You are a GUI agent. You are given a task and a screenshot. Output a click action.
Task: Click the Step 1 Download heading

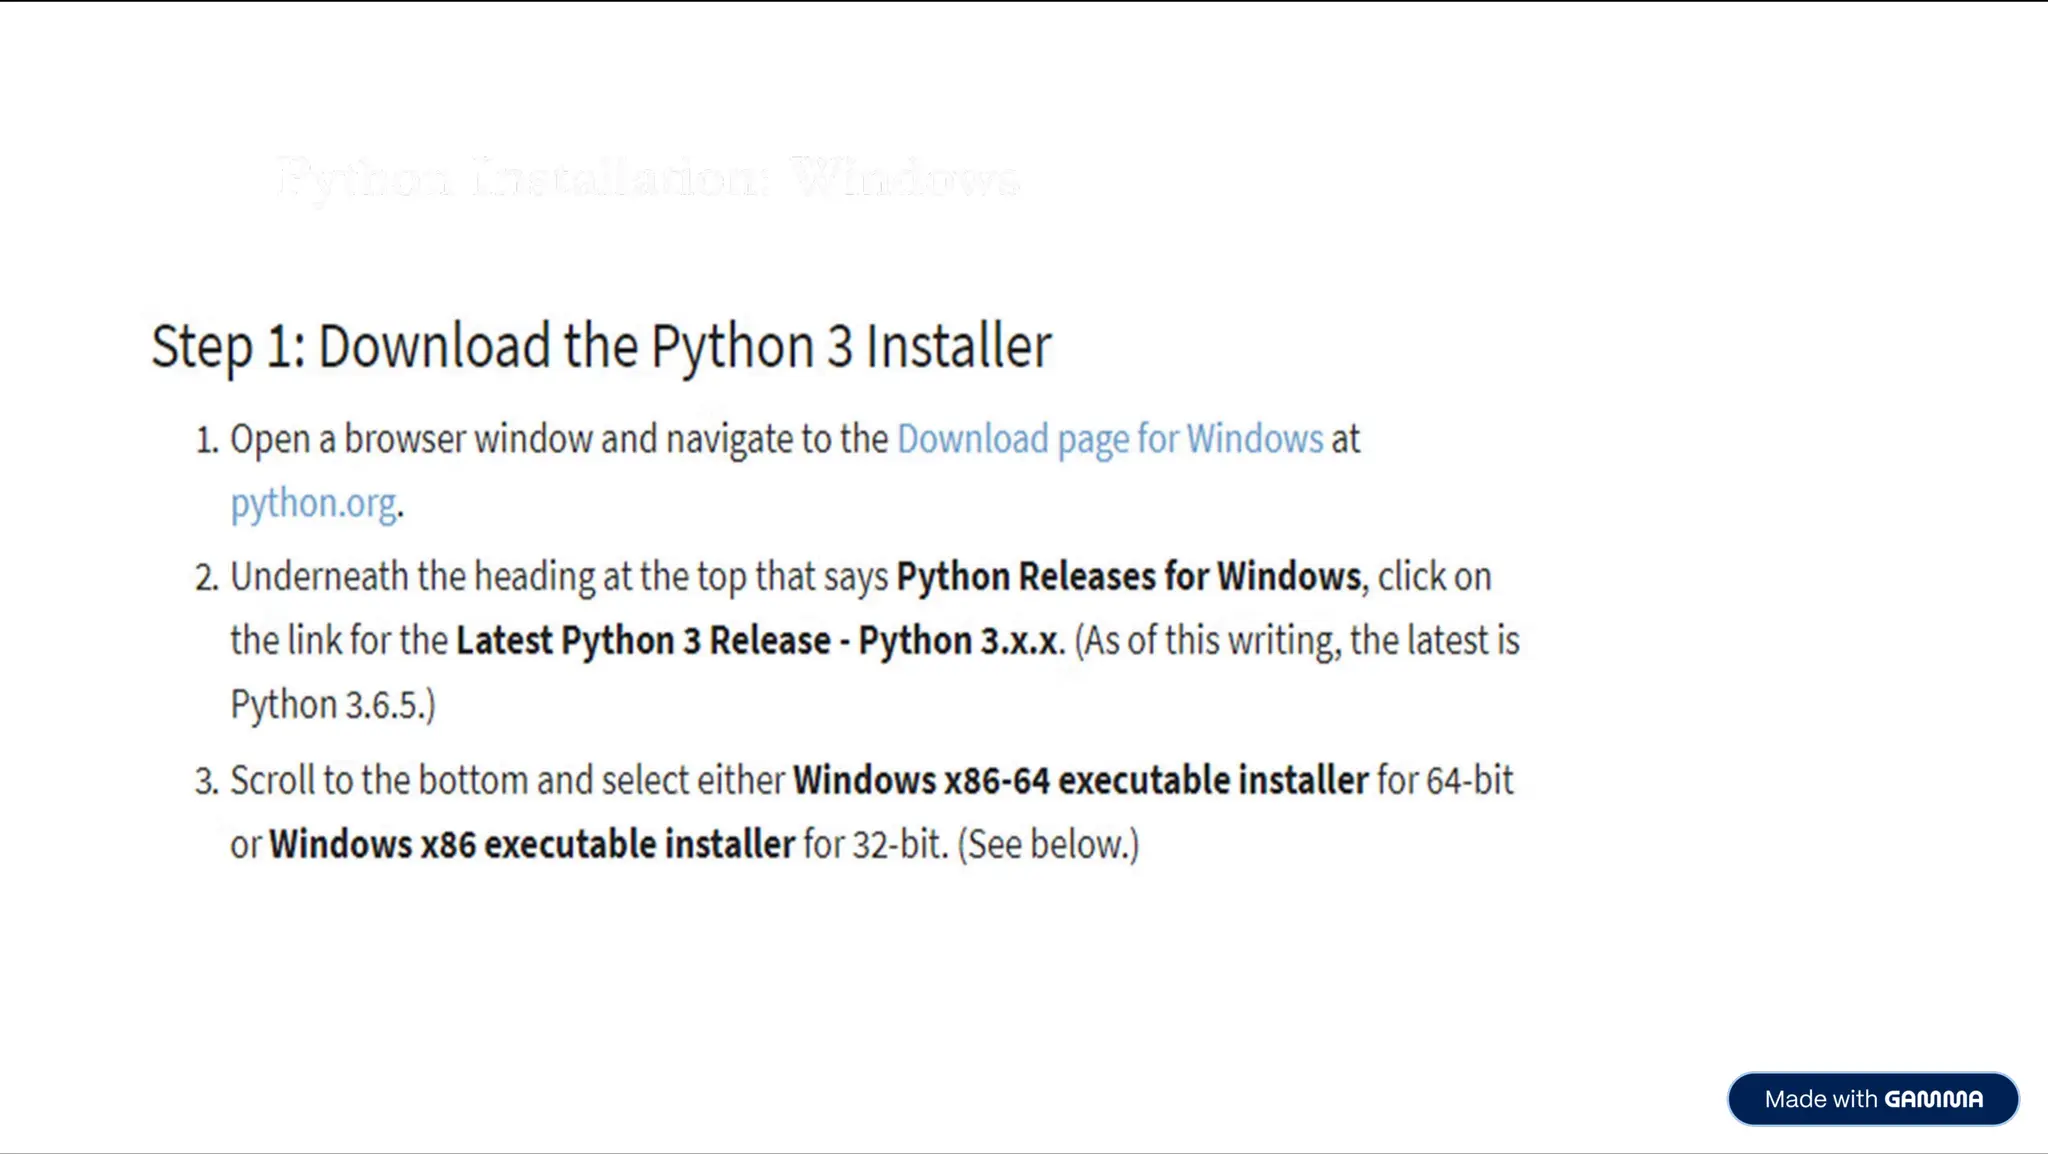pos(601,347)
